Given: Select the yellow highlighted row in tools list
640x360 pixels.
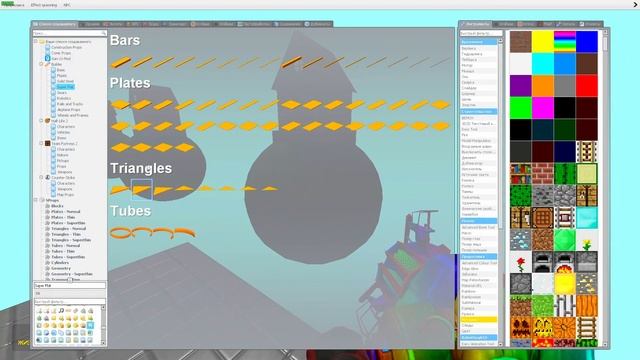Looking at the screenshot, I should [x=478, y=319].
